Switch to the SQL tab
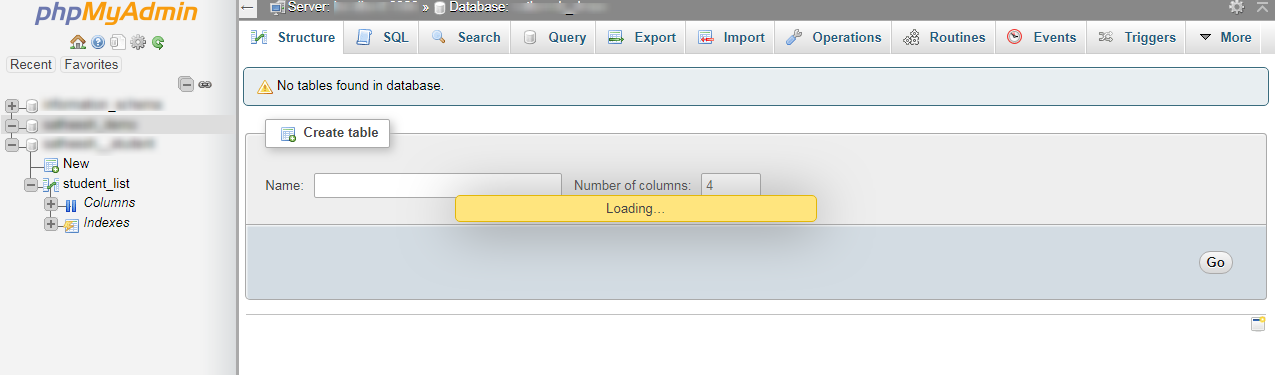 point(382,37)
